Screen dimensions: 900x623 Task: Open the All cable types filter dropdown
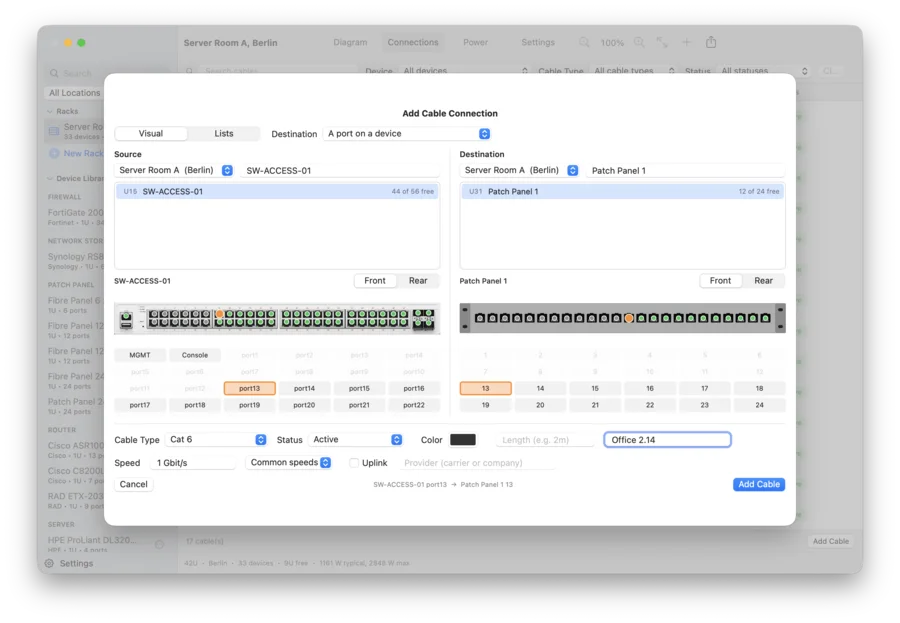coord(634,71)
